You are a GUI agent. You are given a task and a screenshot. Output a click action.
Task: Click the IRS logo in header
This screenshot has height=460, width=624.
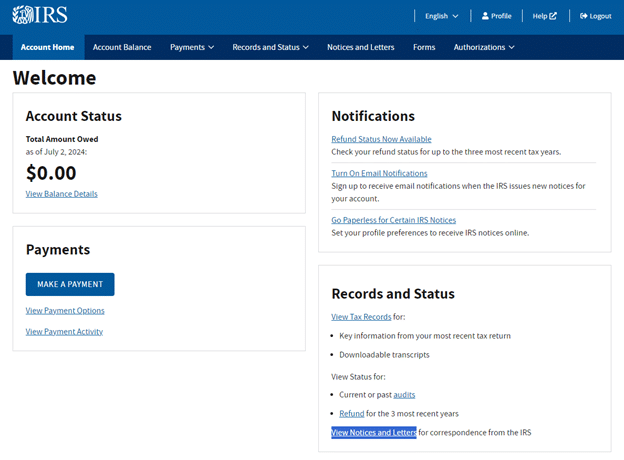(41, 16)
